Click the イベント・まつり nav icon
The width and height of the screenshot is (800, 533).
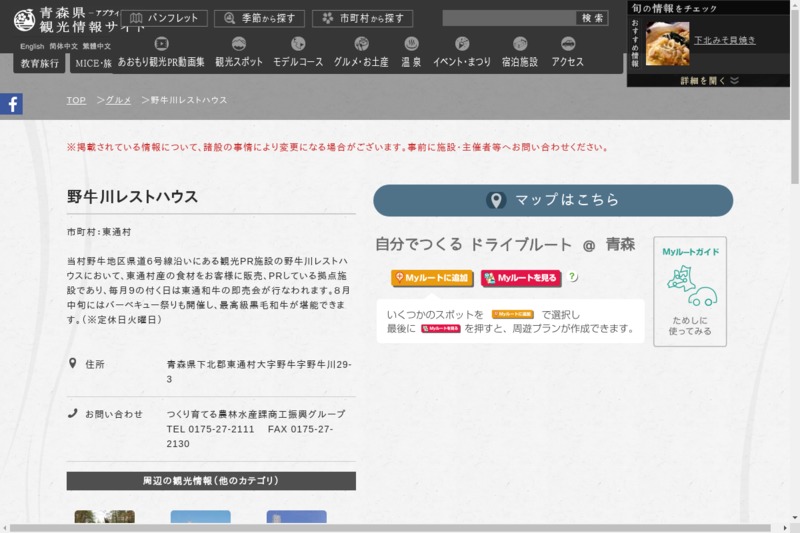coord(462,44)
